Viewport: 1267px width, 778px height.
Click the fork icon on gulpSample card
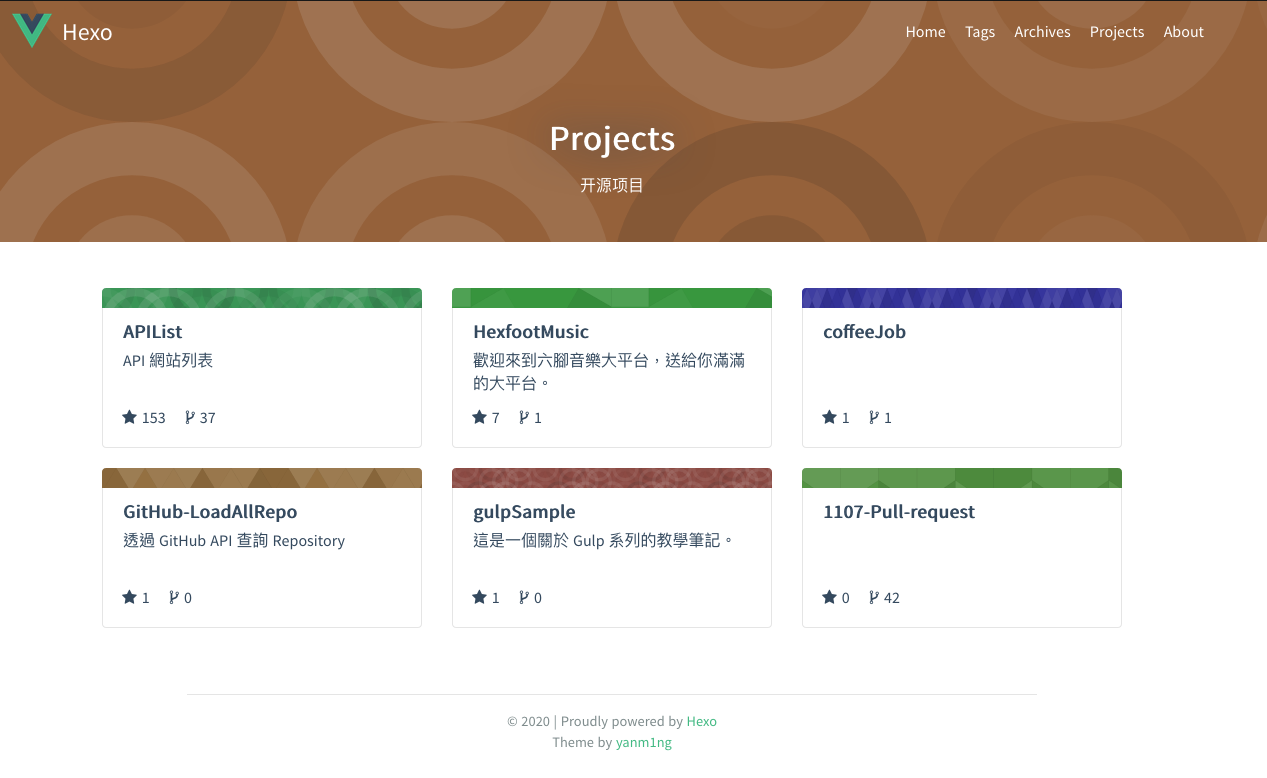coord(523,597)
